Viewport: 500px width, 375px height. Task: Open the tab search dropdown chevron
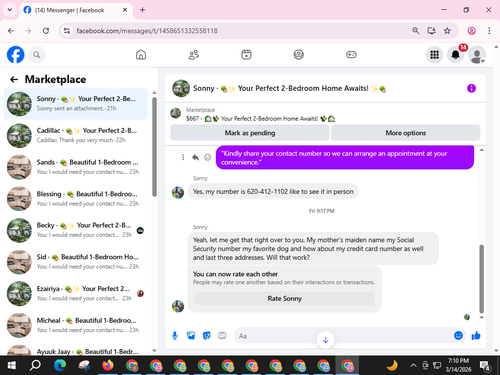pyautogui.click(x=10, y=10)
